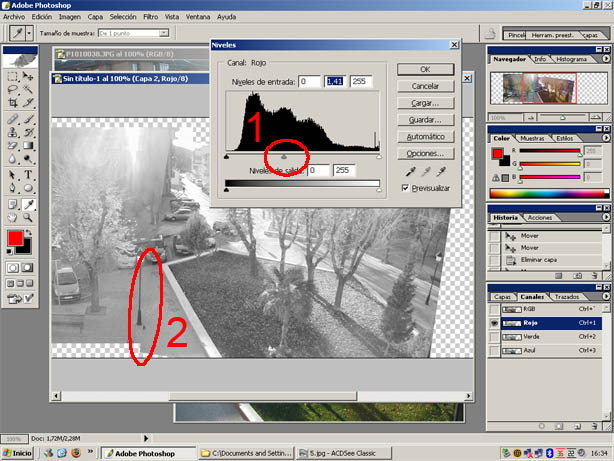Pick the black point eyedropper in Niveles

(x=410, y=171)
